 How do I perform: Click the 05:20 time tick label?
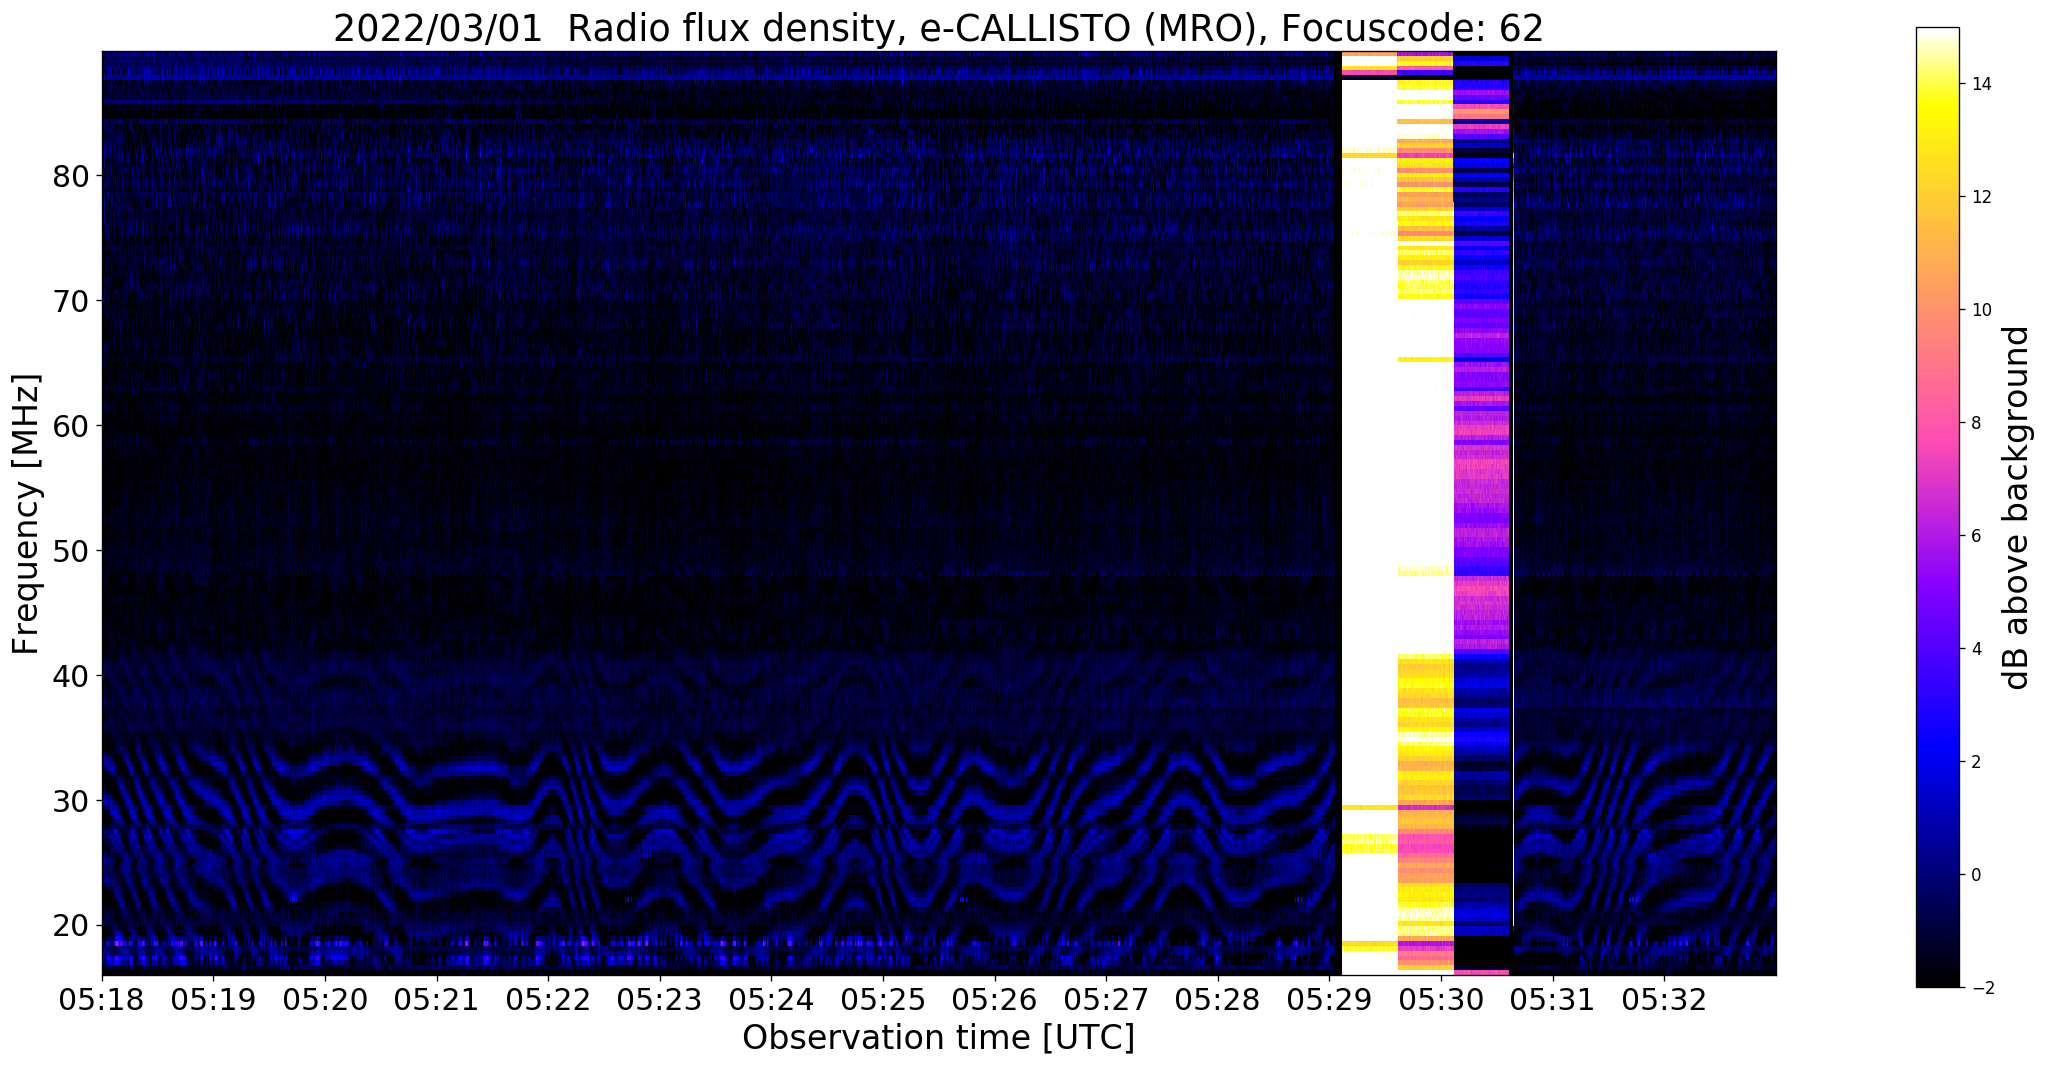(324, 999)
